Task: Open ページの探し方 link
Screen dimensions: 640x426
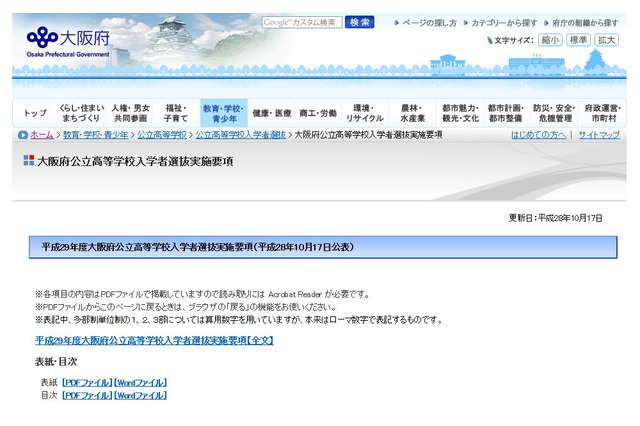Action: [429, 23]
